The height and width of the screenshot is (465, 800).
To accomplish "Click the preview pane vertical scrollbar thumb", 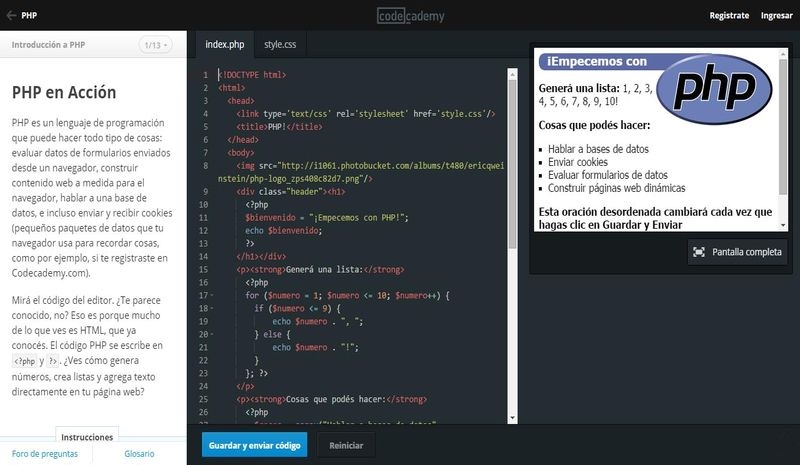I will point(783,127).
